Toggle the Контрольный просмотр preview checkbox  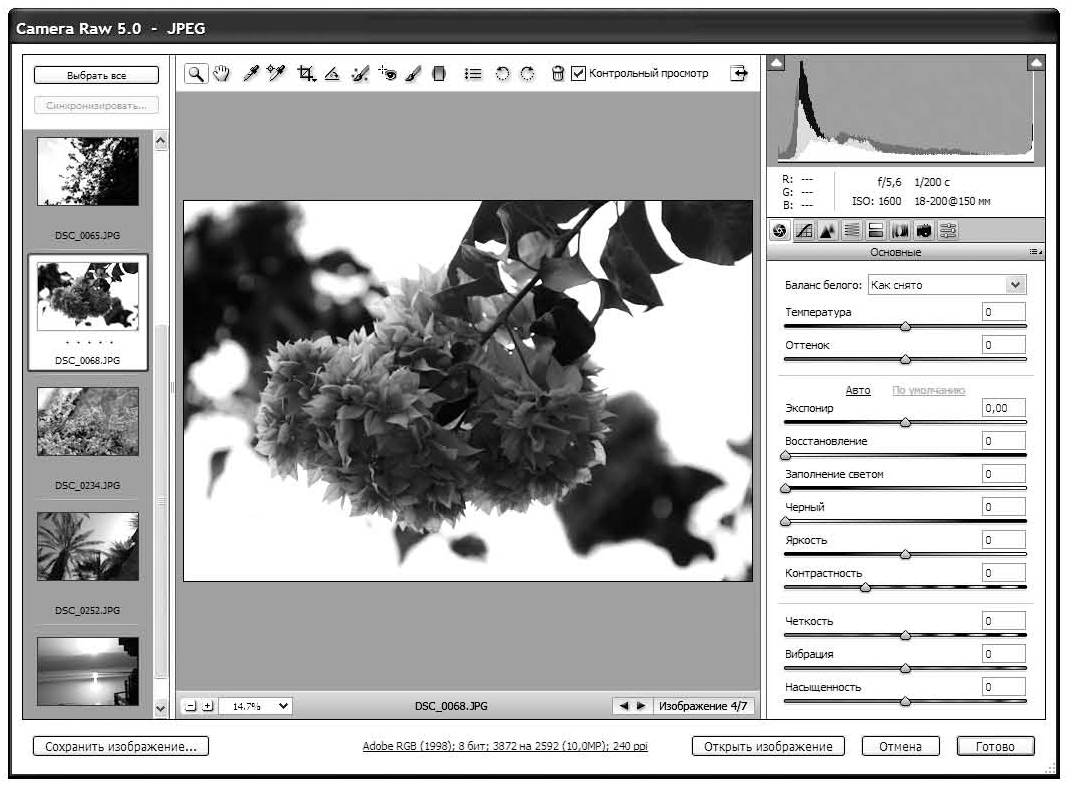tap(578, 73)
